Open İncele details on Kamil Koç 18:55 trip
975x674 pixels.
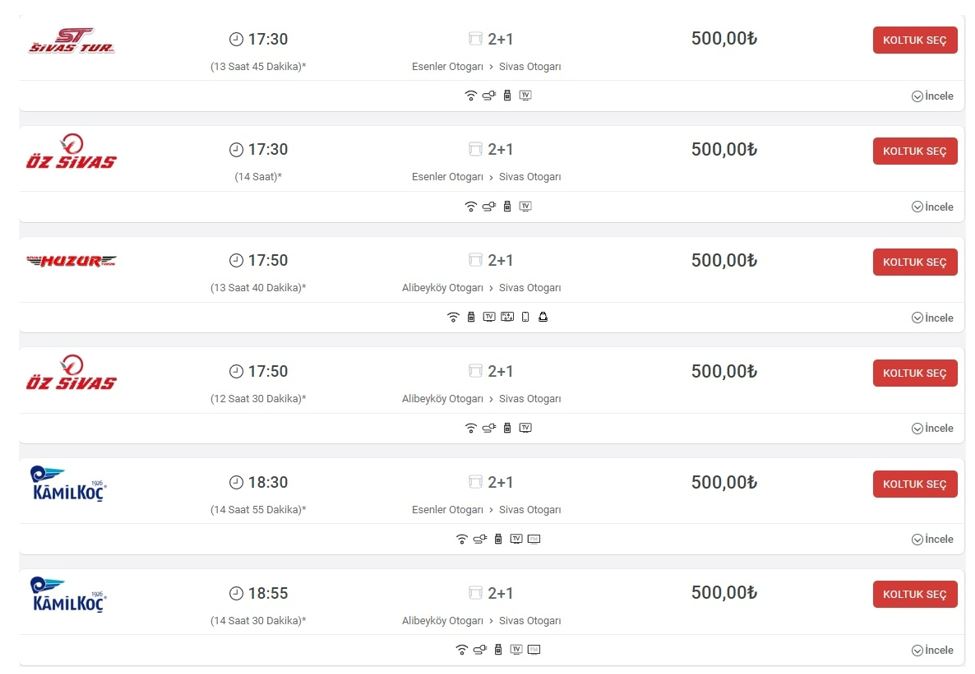932,650
